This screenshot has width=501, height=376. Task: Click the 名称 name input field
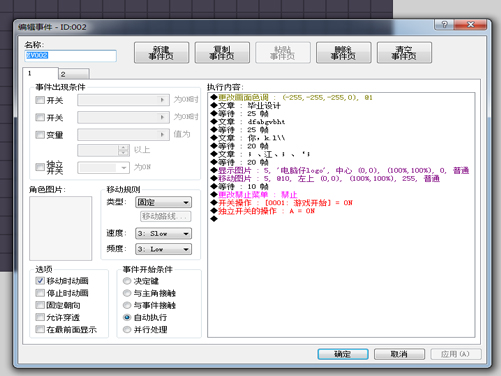click(x=71, y=56)
